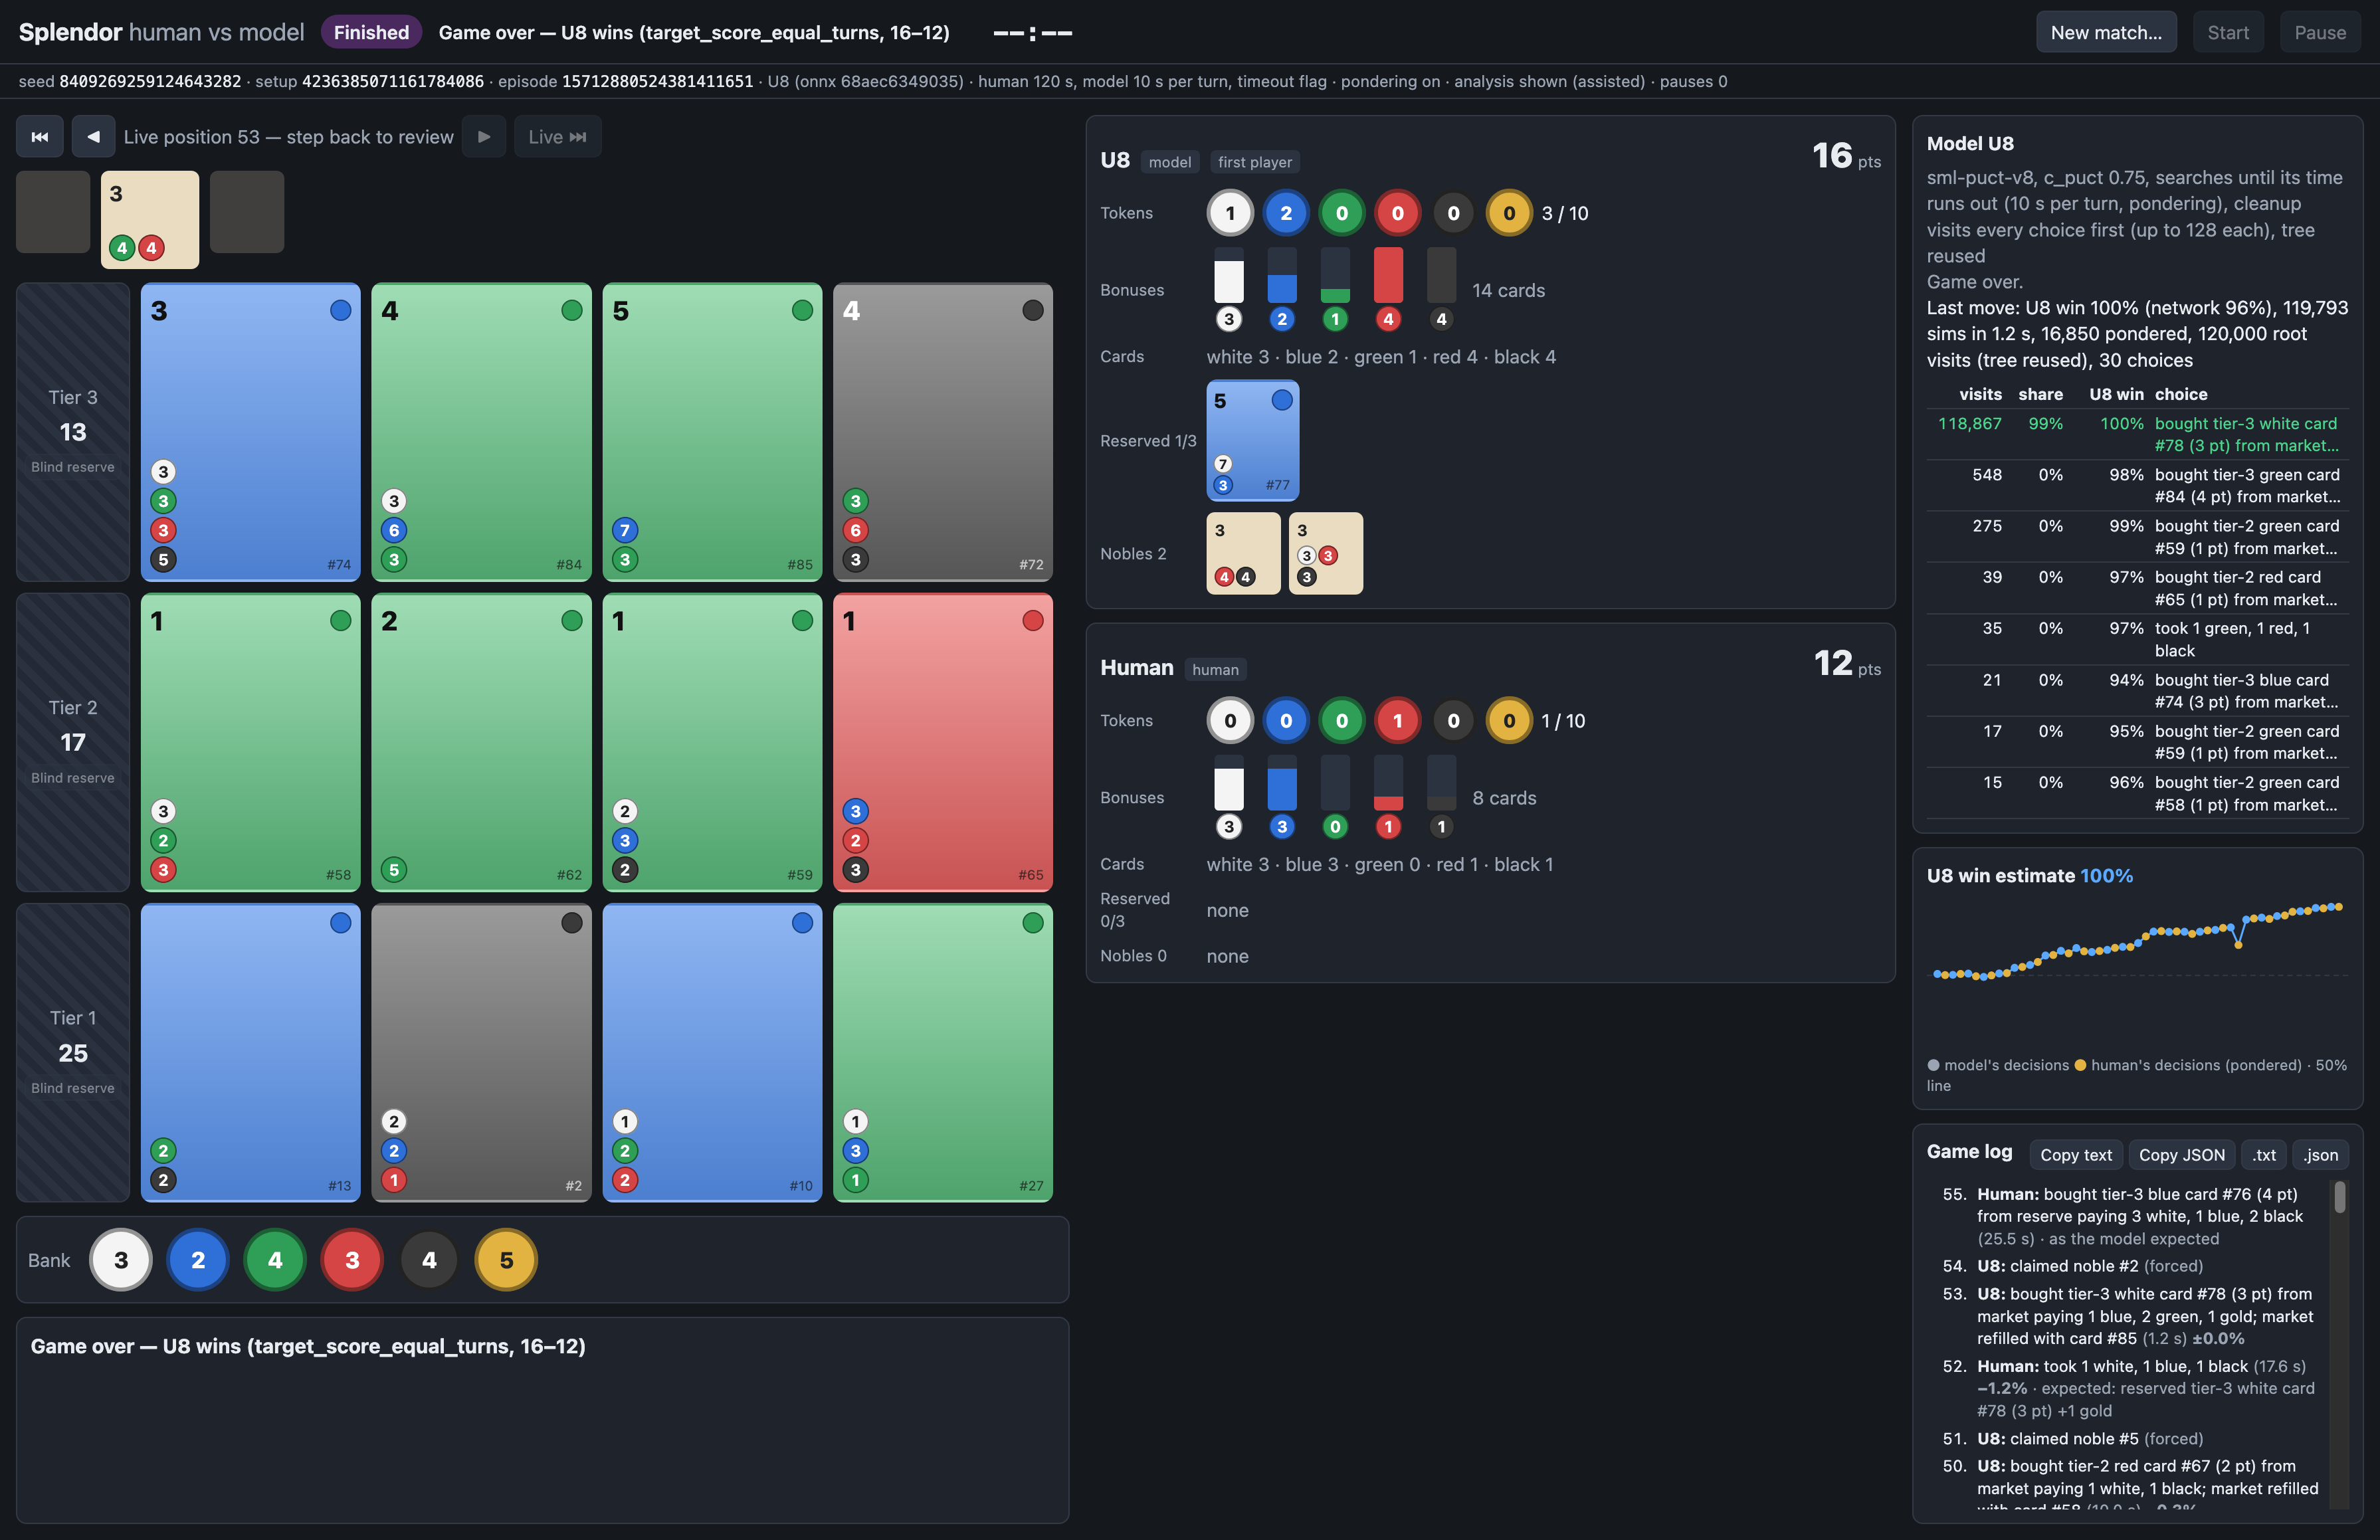
Task: Select the green token in the bank
Action: 275,1260
